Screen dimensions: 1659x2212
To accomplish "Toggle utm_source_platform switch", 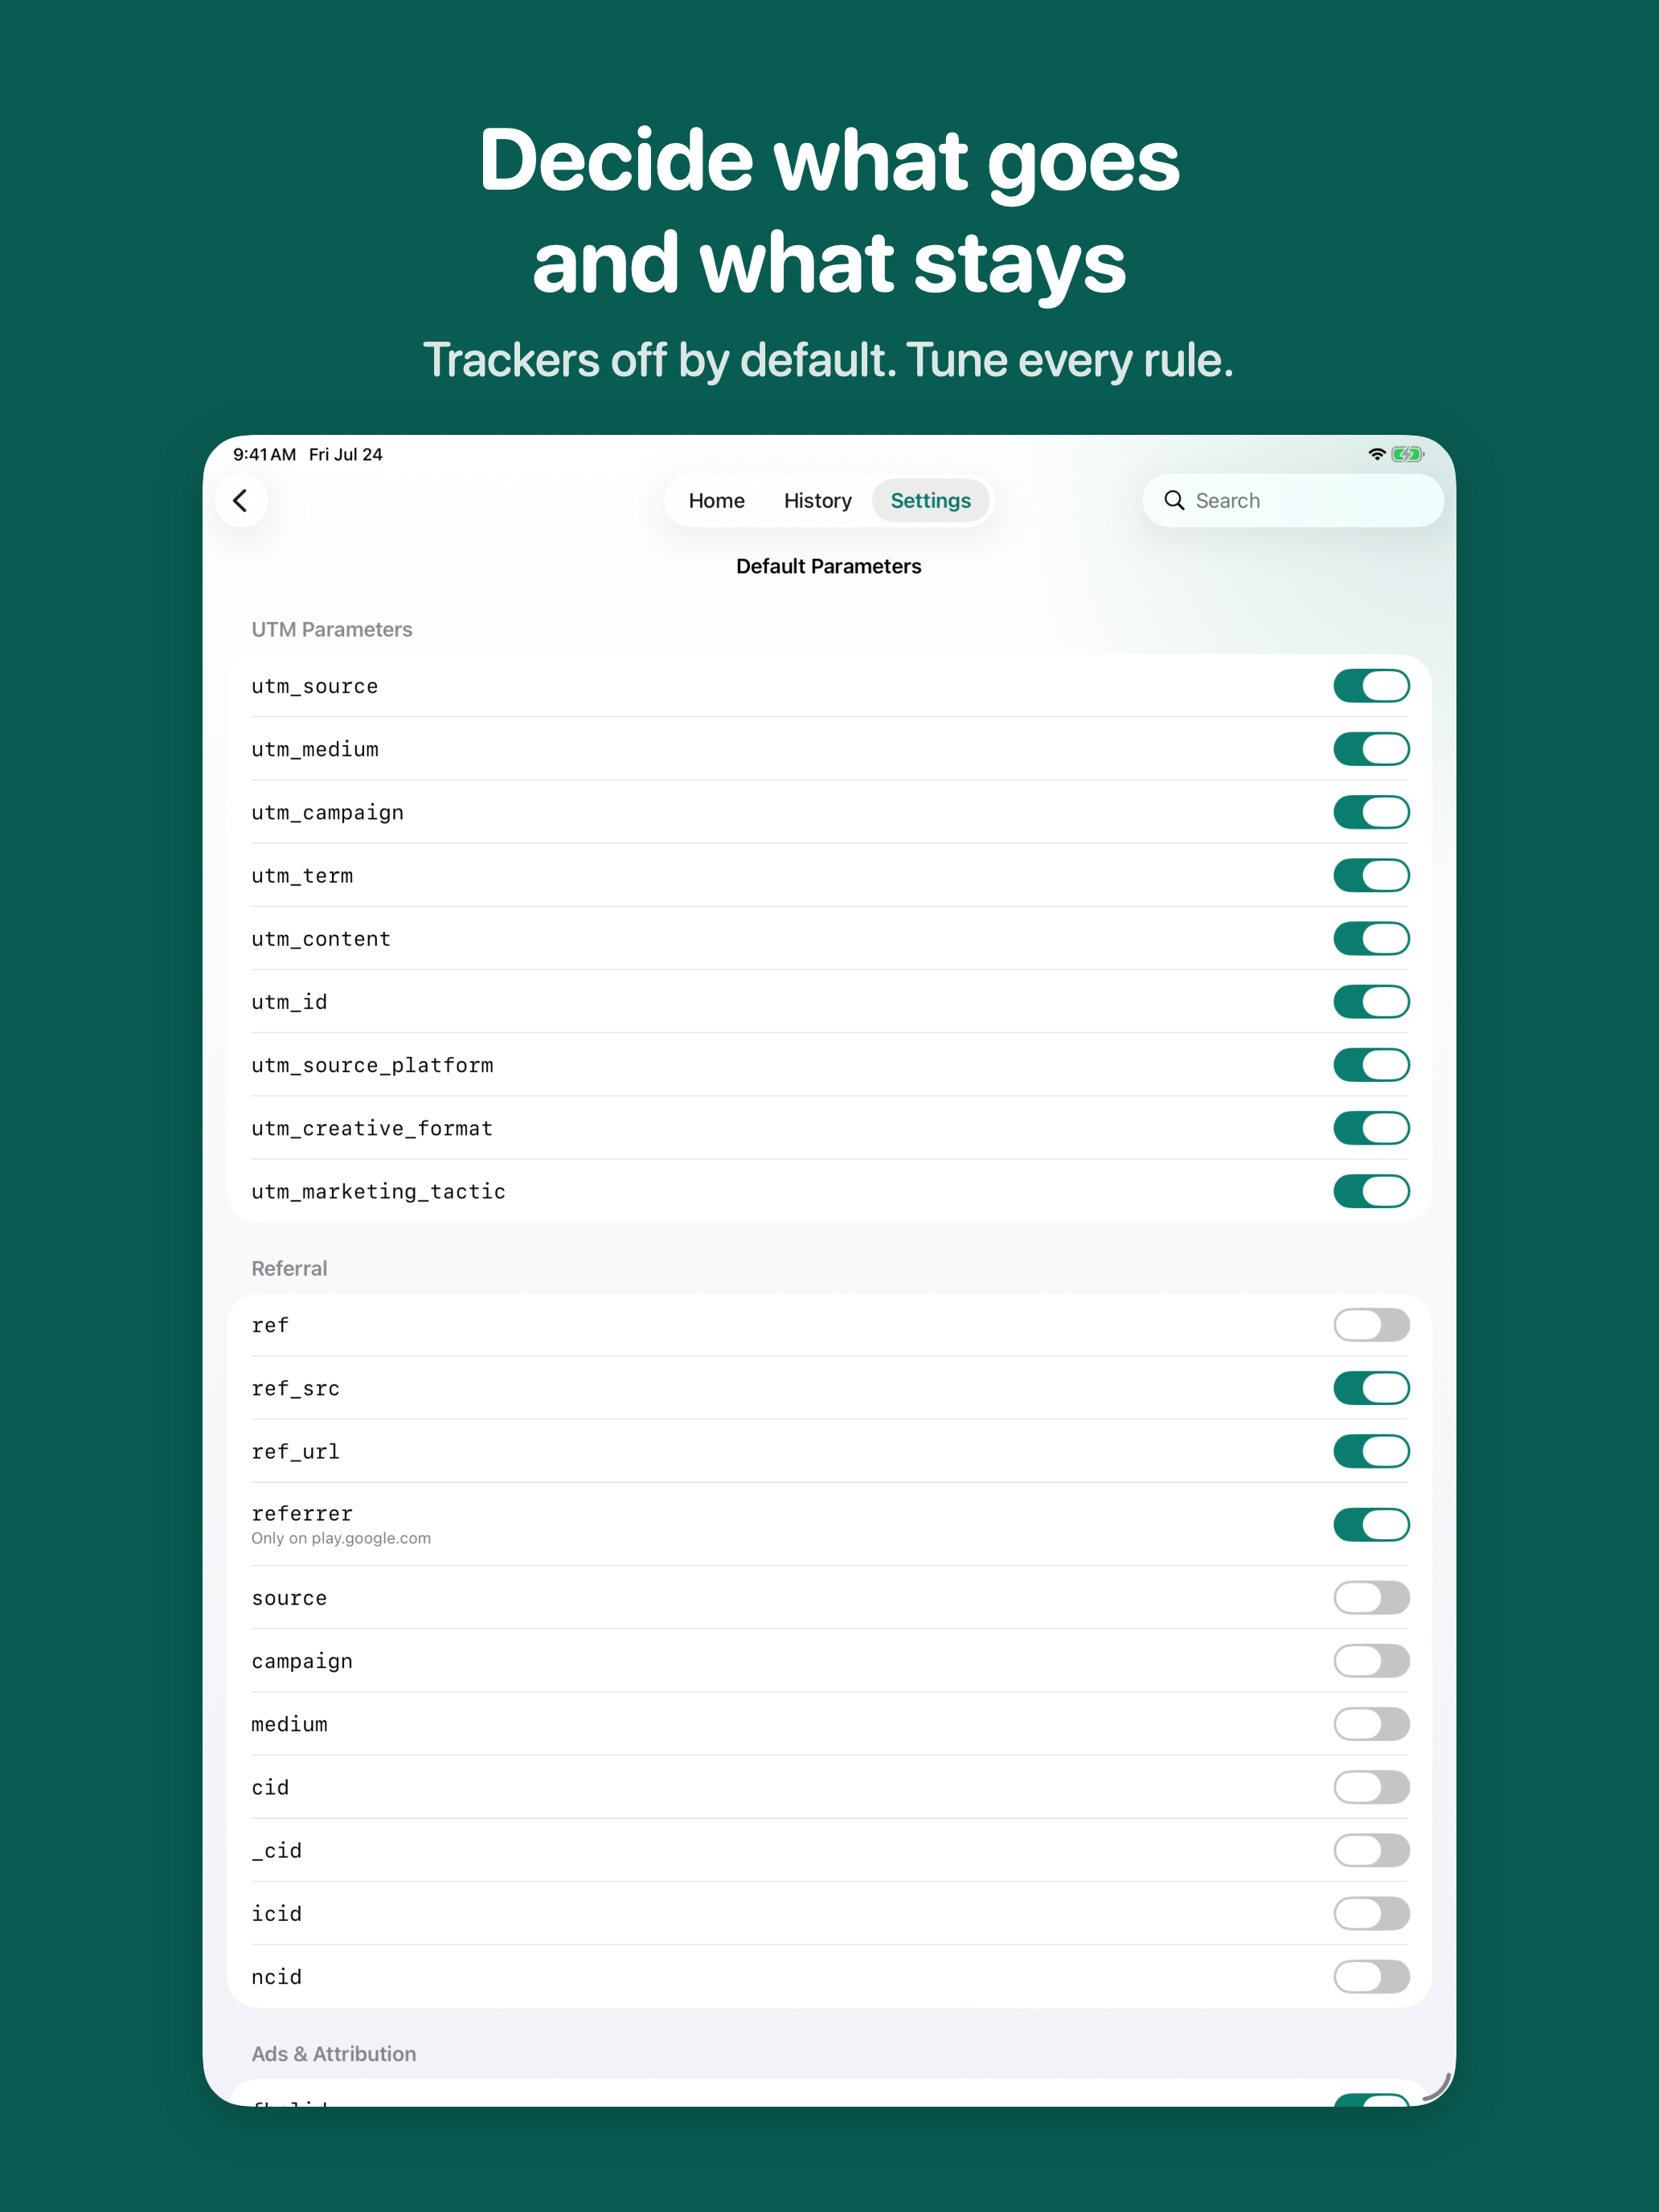I will coord(1371,1065).
